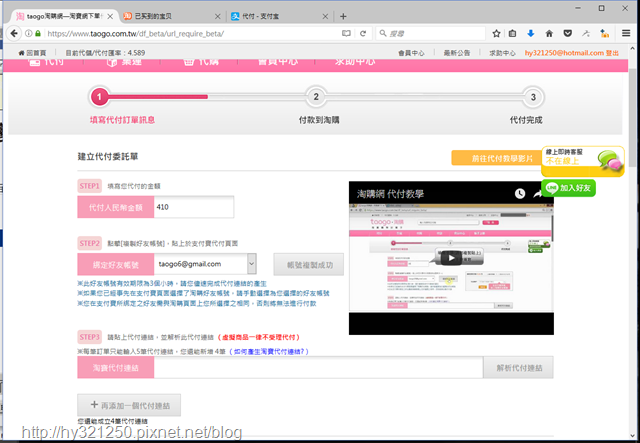Click the 回首頁 home link
Screen dimensions: 640x443
[x=32, y=53]
